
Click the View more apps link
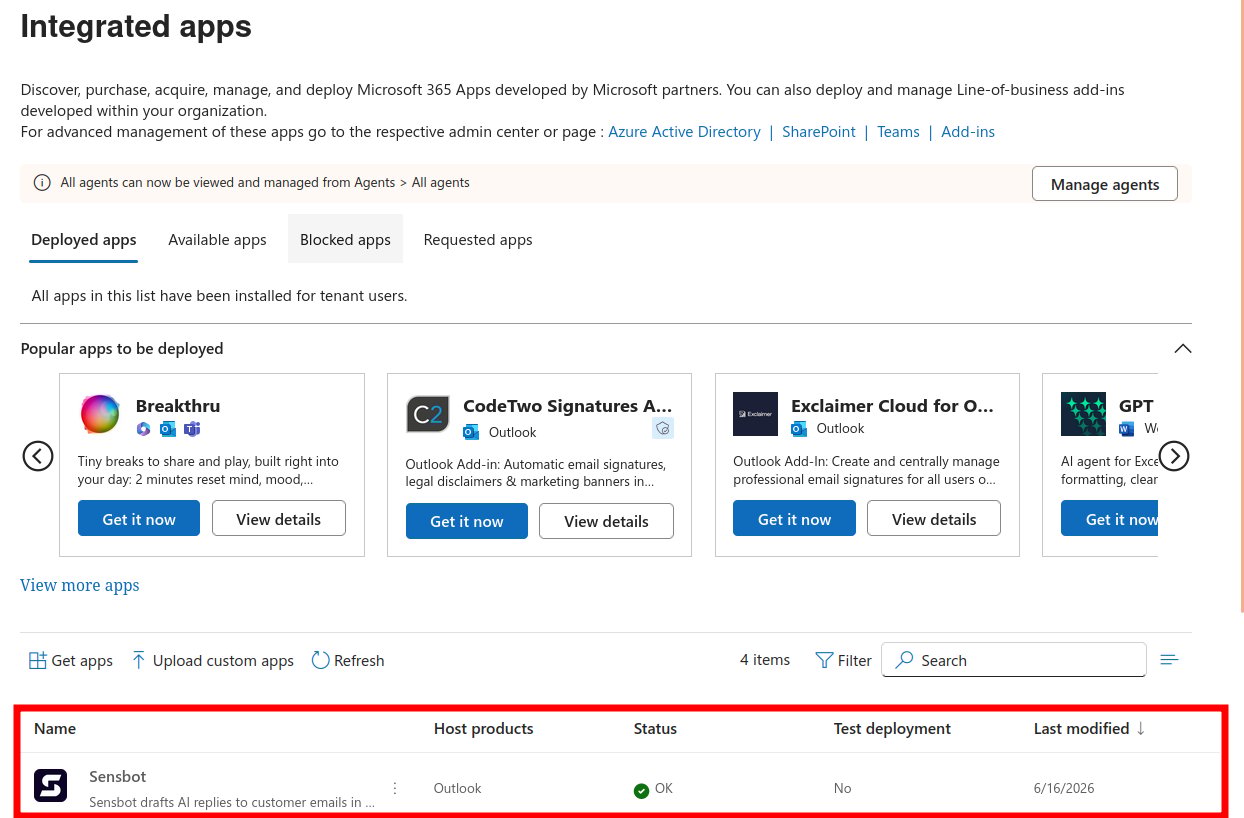point(80,585)
